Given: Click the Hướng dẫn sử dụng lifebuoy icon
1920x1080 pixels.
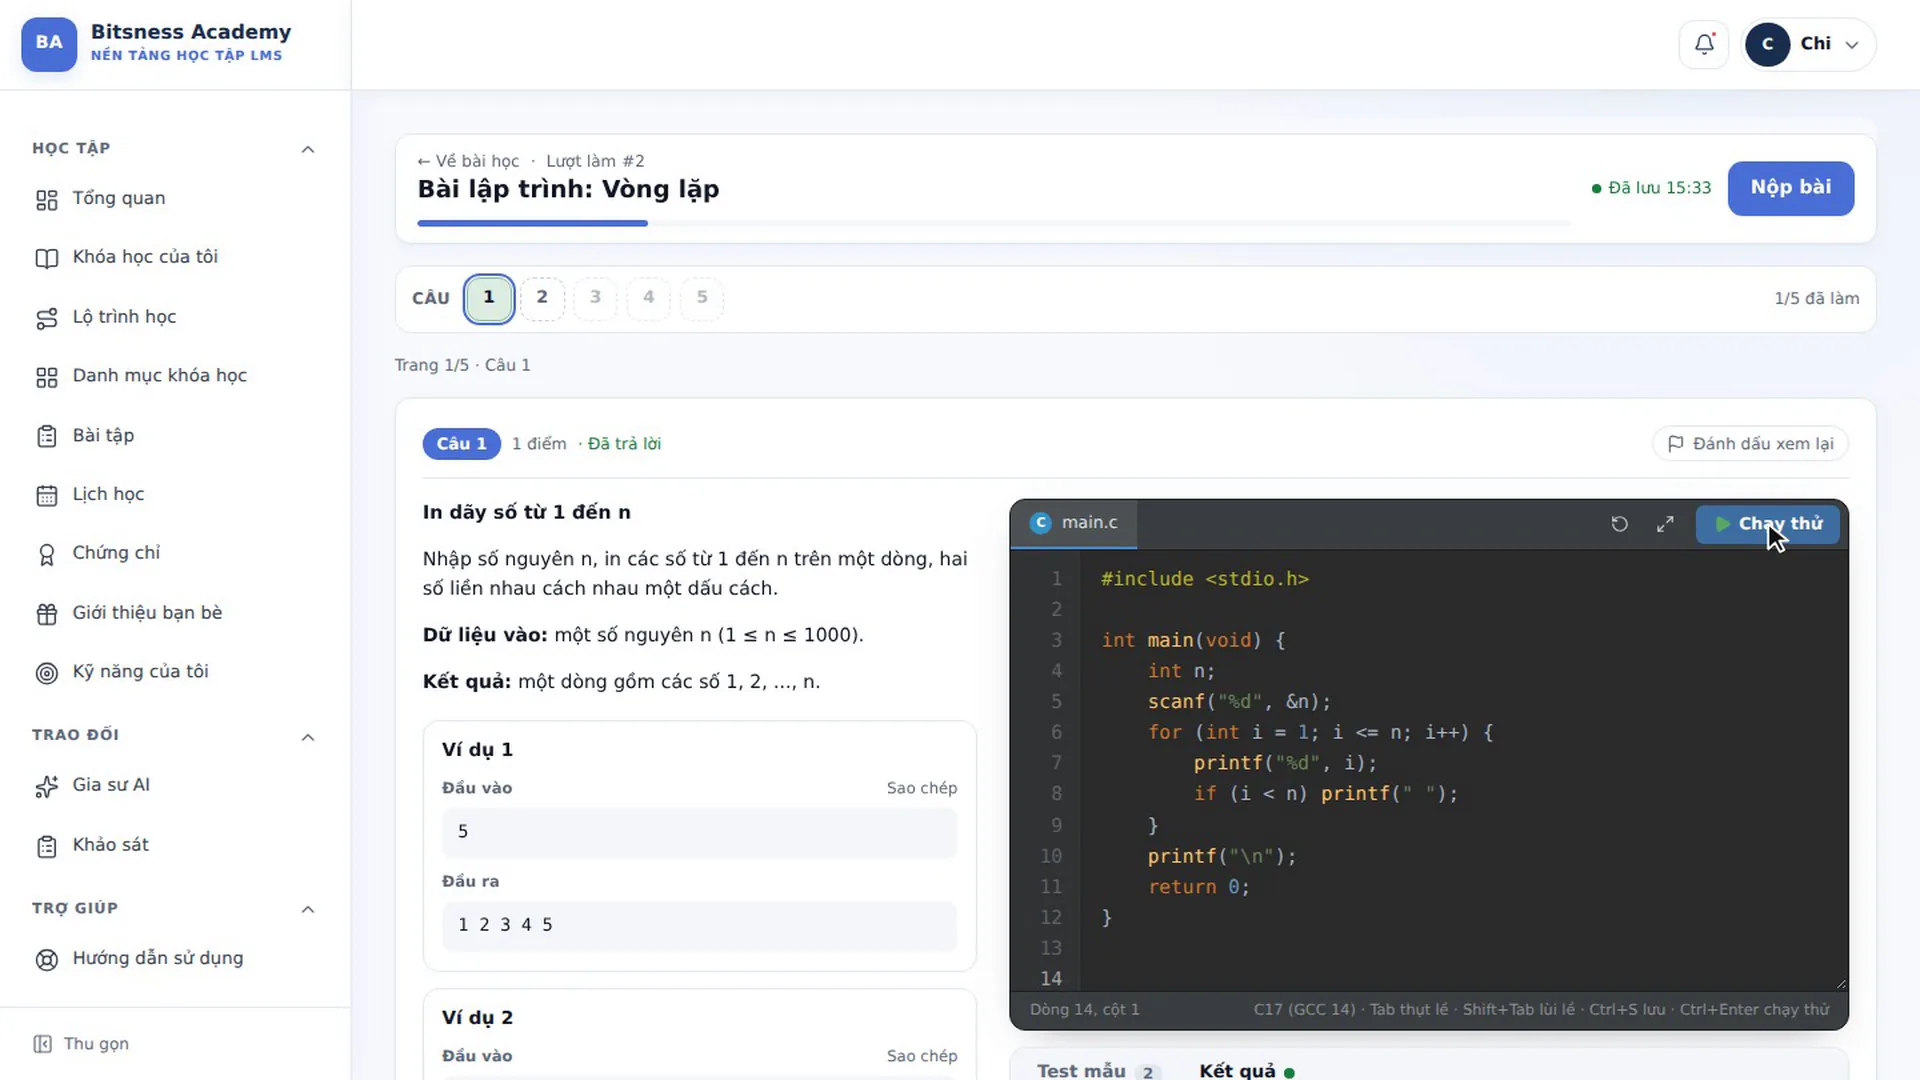Looking at the screenshot, I should (47, 959).
